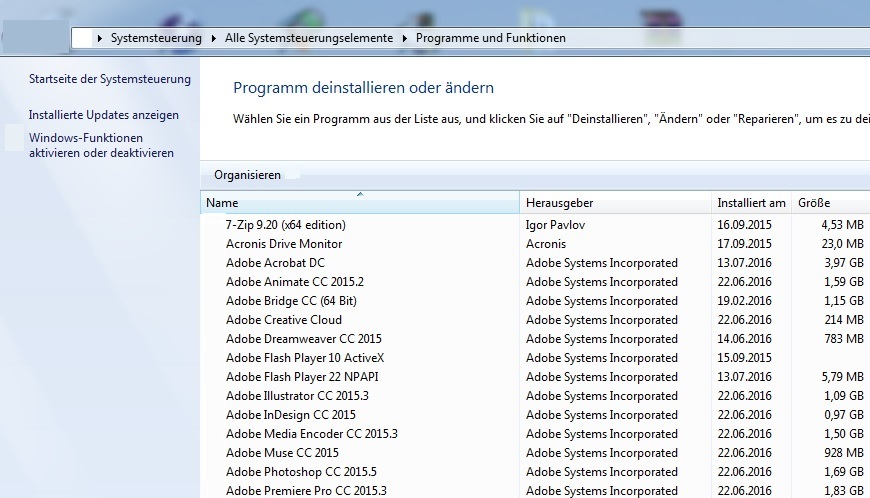The image size is (870, 498).
Task: Click the publisher in the Adobe Muse CC 2015 row
Action: (x=601, y=453)
